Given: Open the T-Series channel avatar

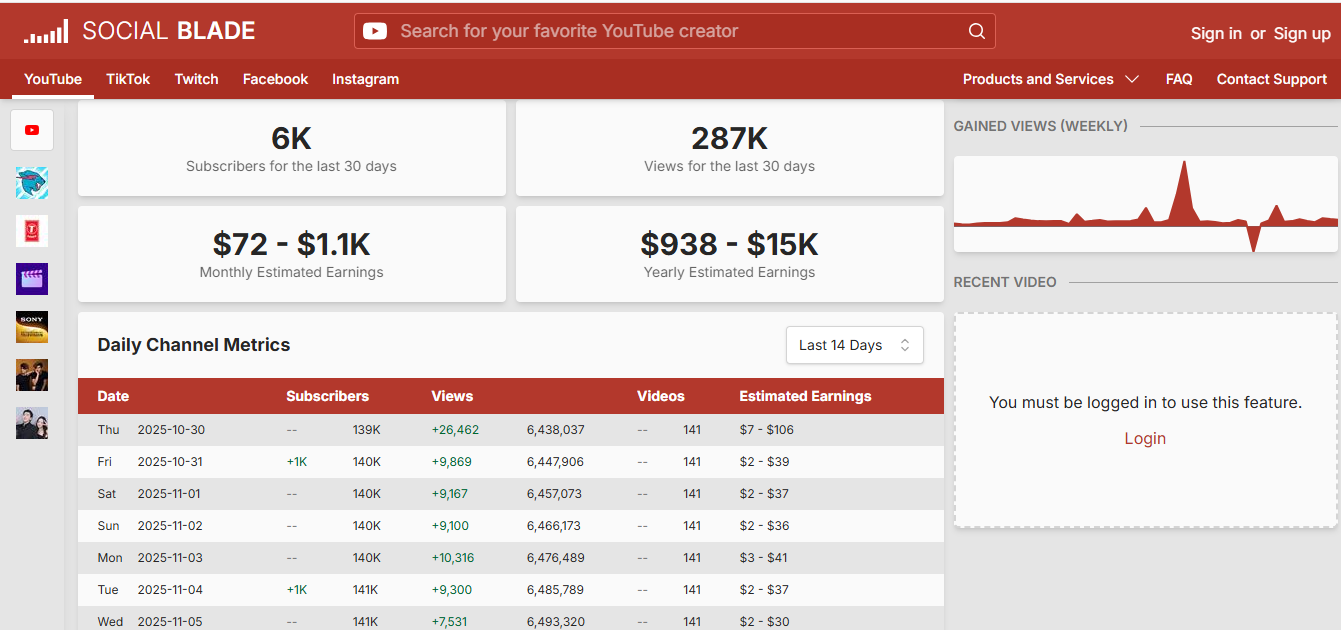Looking at the screenshot, I should (32, 231).
